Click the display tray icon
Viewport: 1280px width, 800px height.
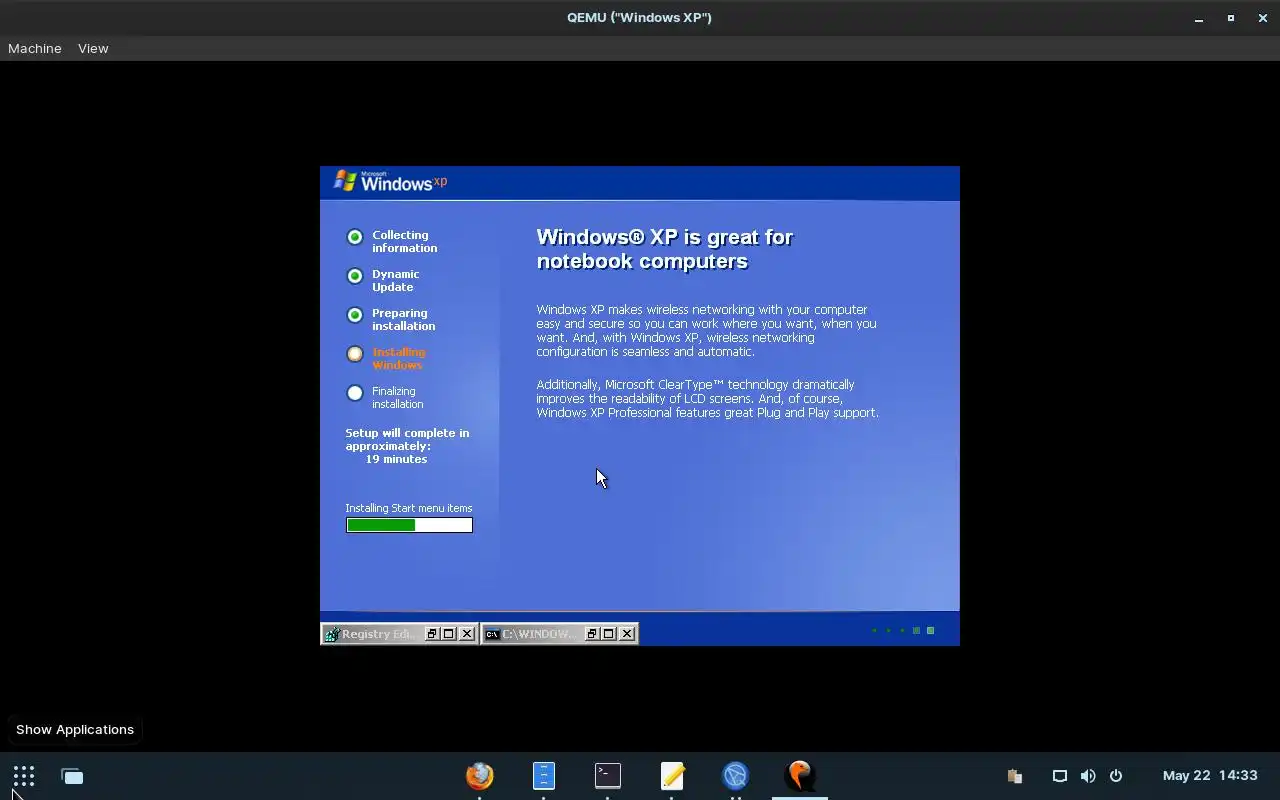[x=1060, y=776]
